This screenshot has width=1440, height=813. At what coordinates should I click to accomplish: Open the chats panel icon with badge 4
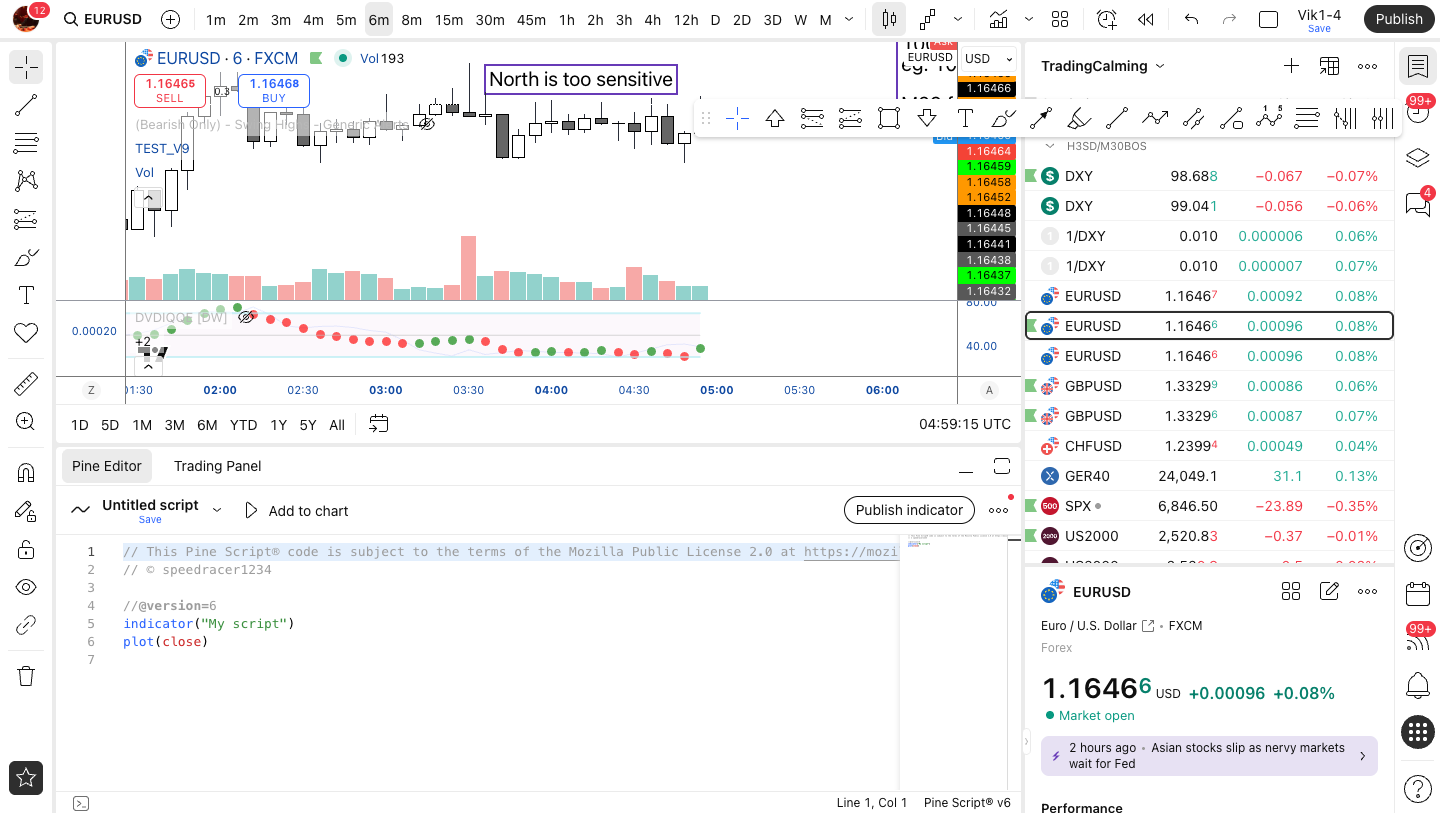tap(1417, 204)
